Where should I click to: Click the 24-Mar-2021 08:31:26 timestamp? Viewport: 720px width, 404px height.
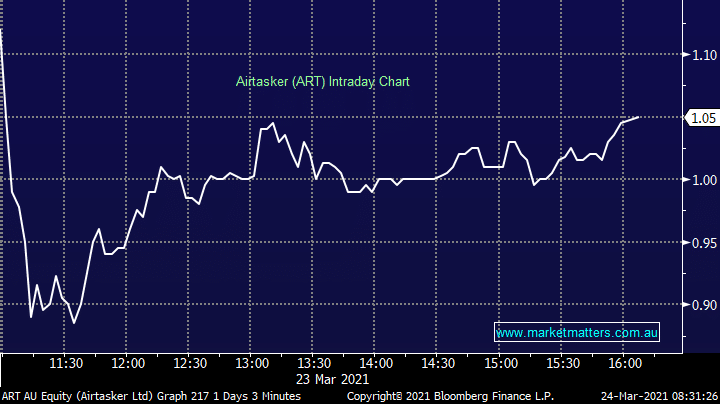659,396
